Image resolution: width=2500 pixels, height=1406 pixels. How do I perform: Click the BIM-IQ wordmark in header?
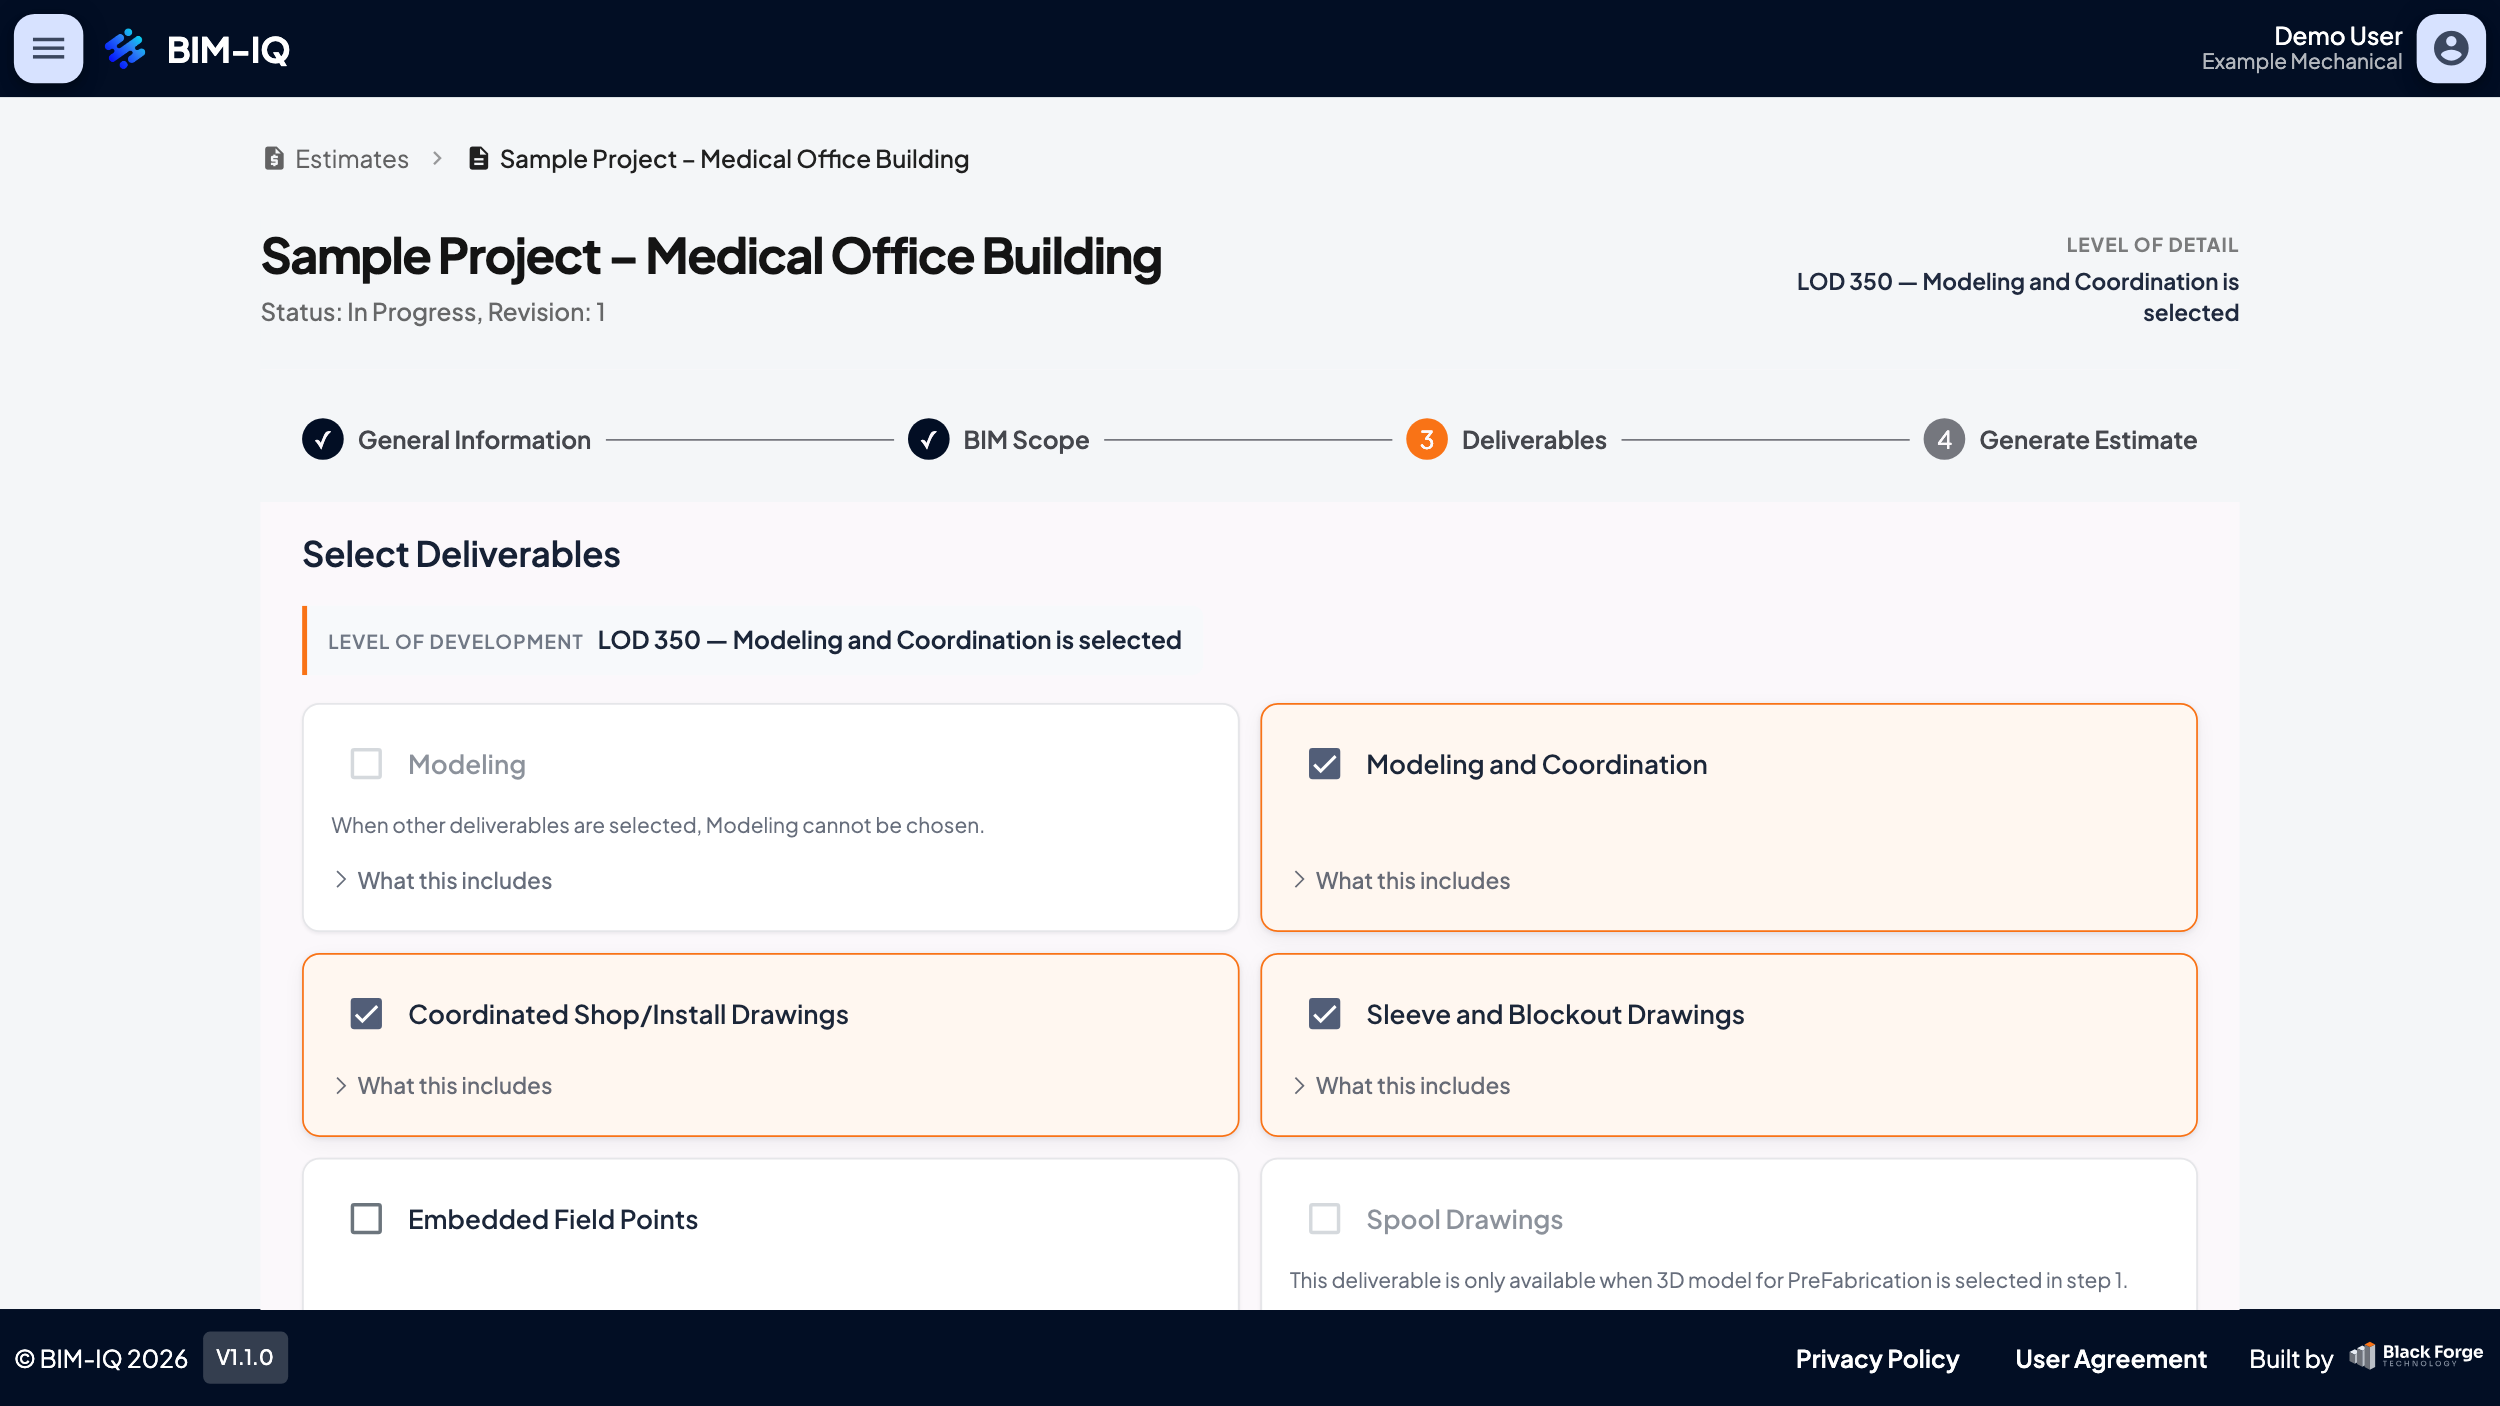(228, 49)
